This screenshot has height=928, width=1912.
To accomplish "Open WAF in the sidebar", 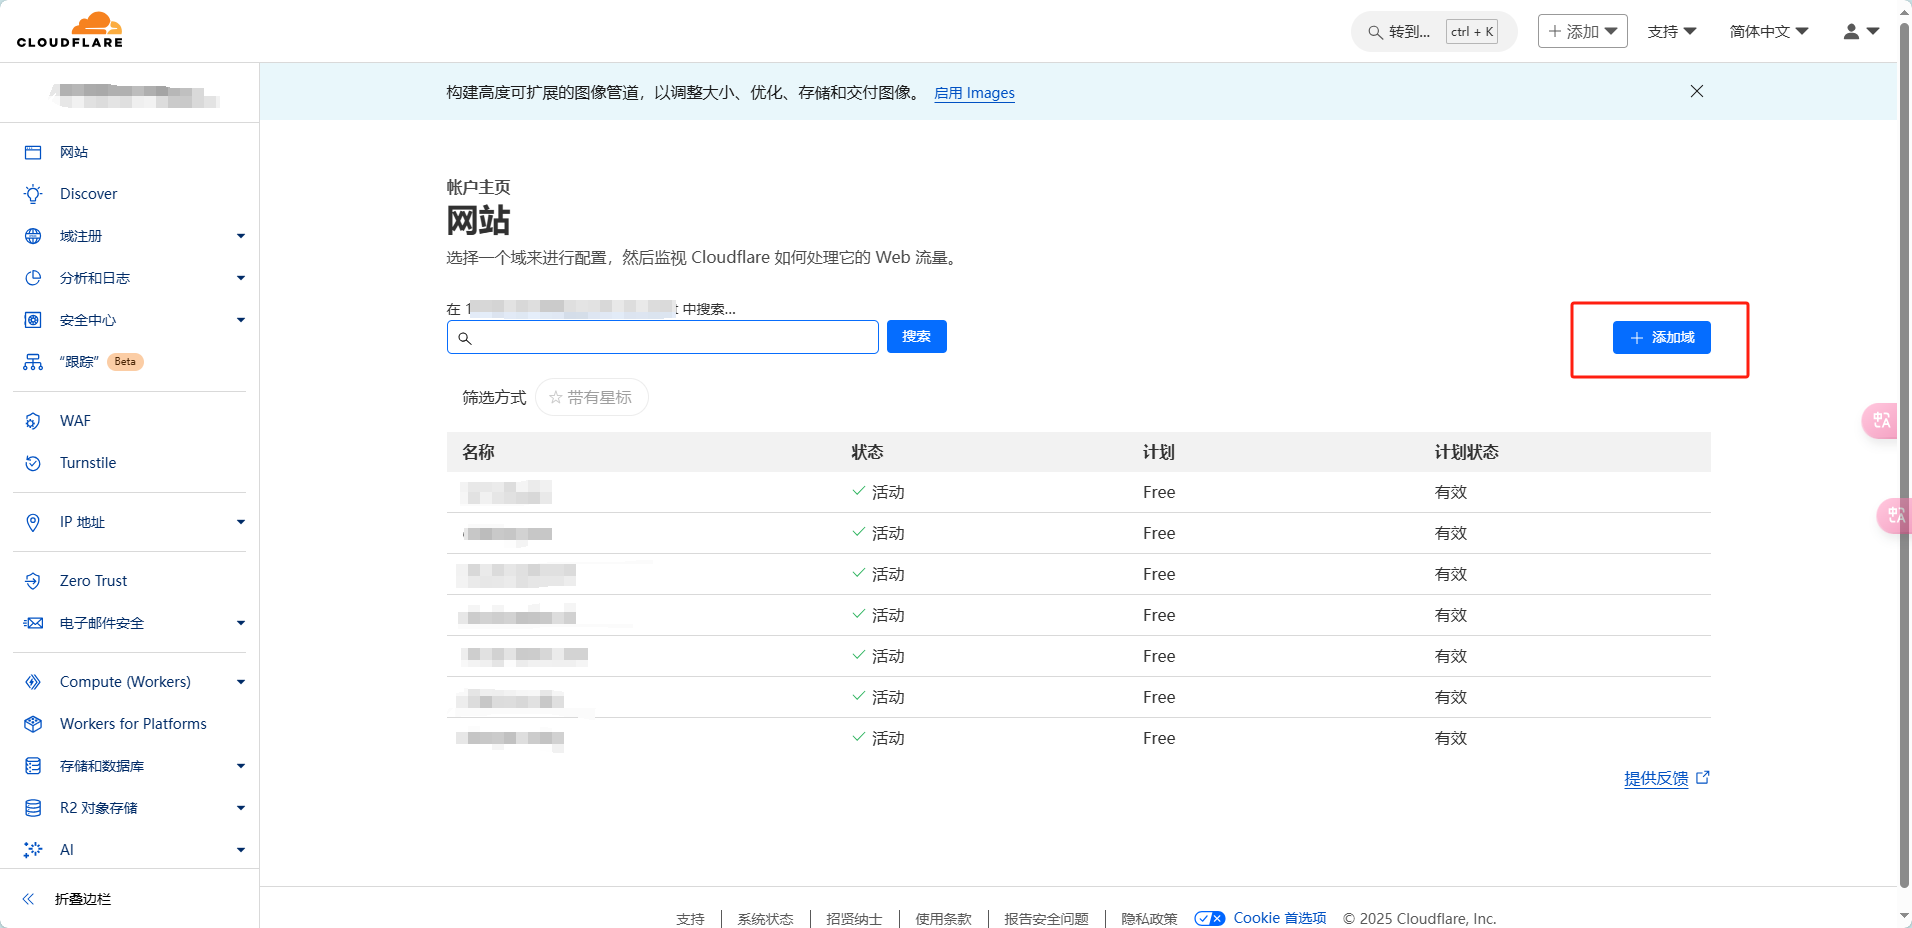I will [75, 421].
